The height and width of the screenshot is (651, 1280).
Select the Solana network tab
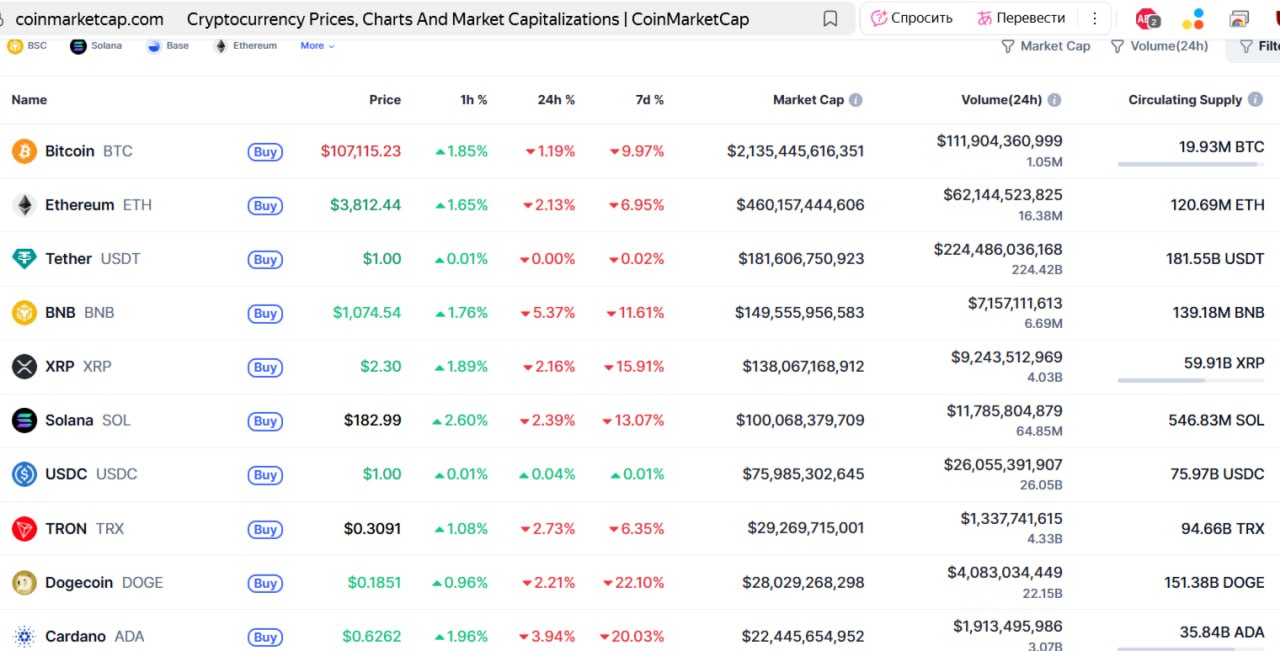click(96, 46)
